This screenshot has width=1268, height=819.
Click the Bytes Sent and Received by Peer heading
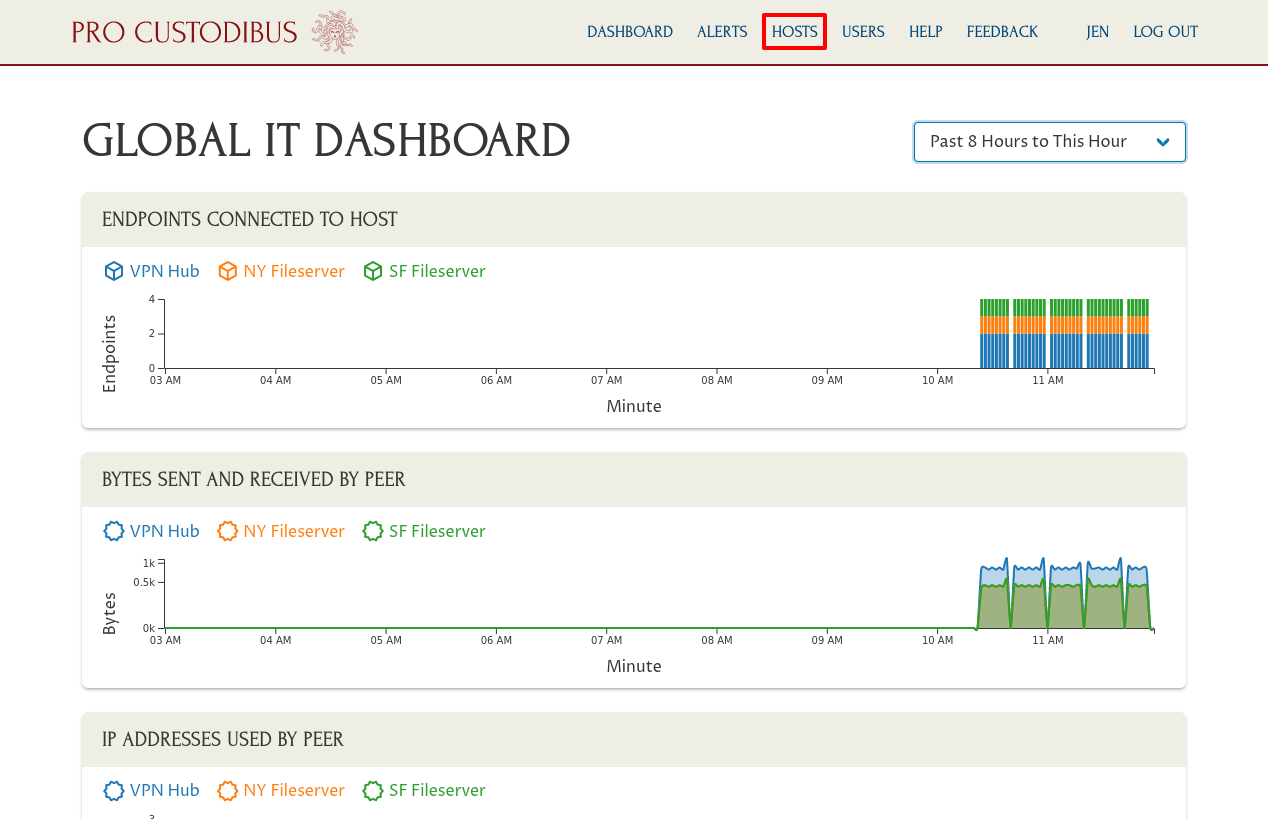point(254,480)
